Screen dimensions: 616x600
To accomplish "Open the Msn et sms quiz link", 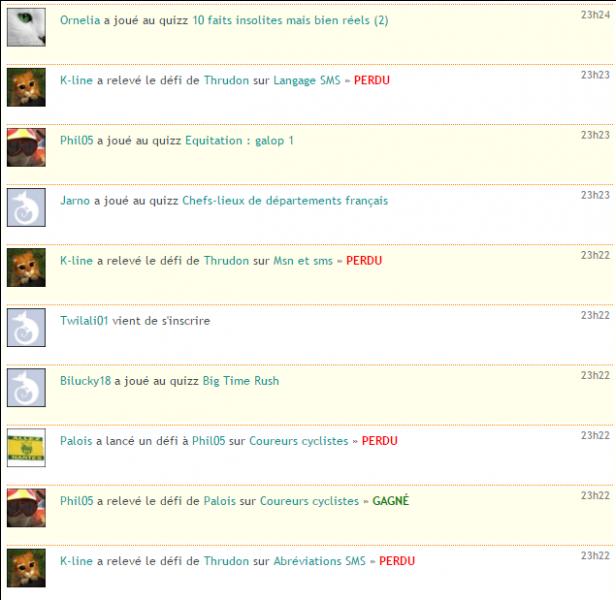I will point(303,261).
